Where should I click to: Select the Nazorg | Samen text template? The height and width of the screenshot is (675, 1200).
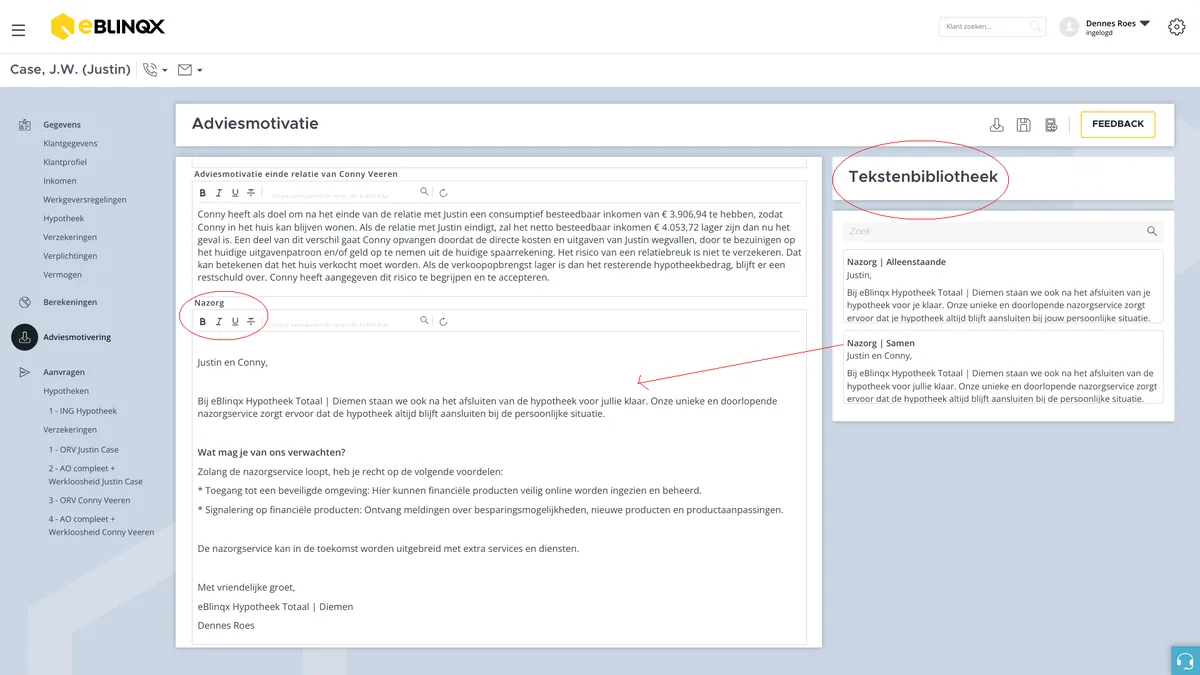[x=1003, y=367]
